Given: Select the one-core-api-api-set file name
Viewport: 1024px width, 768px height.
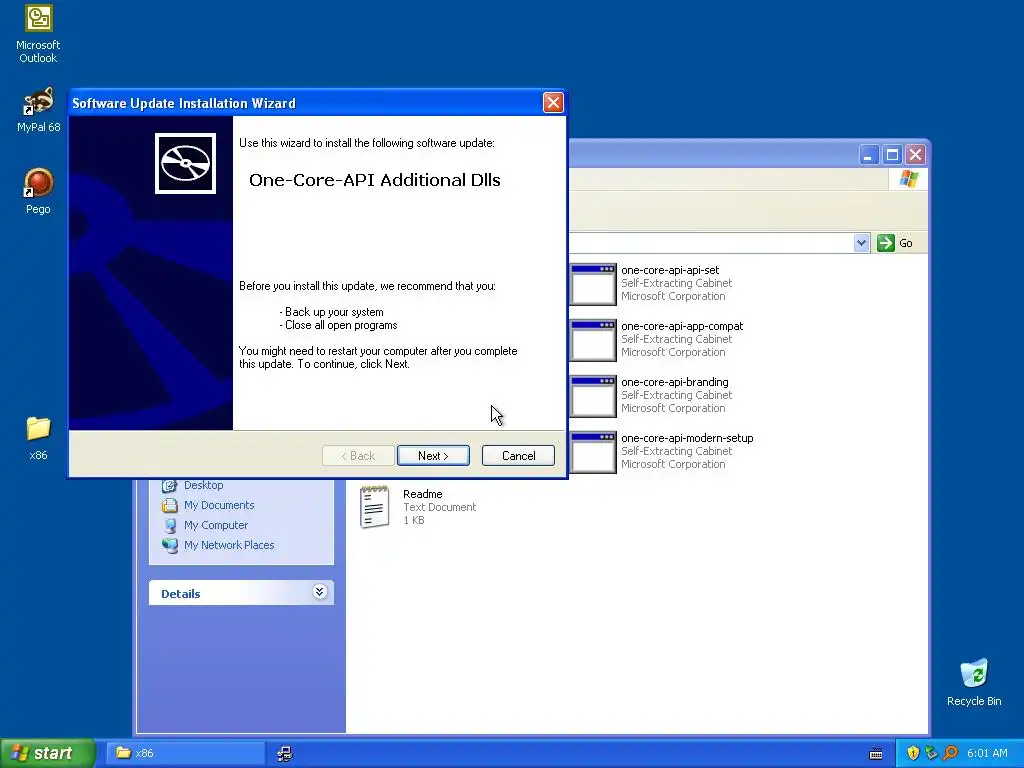Looking at the screenshot, I should (x=670, y=270).
